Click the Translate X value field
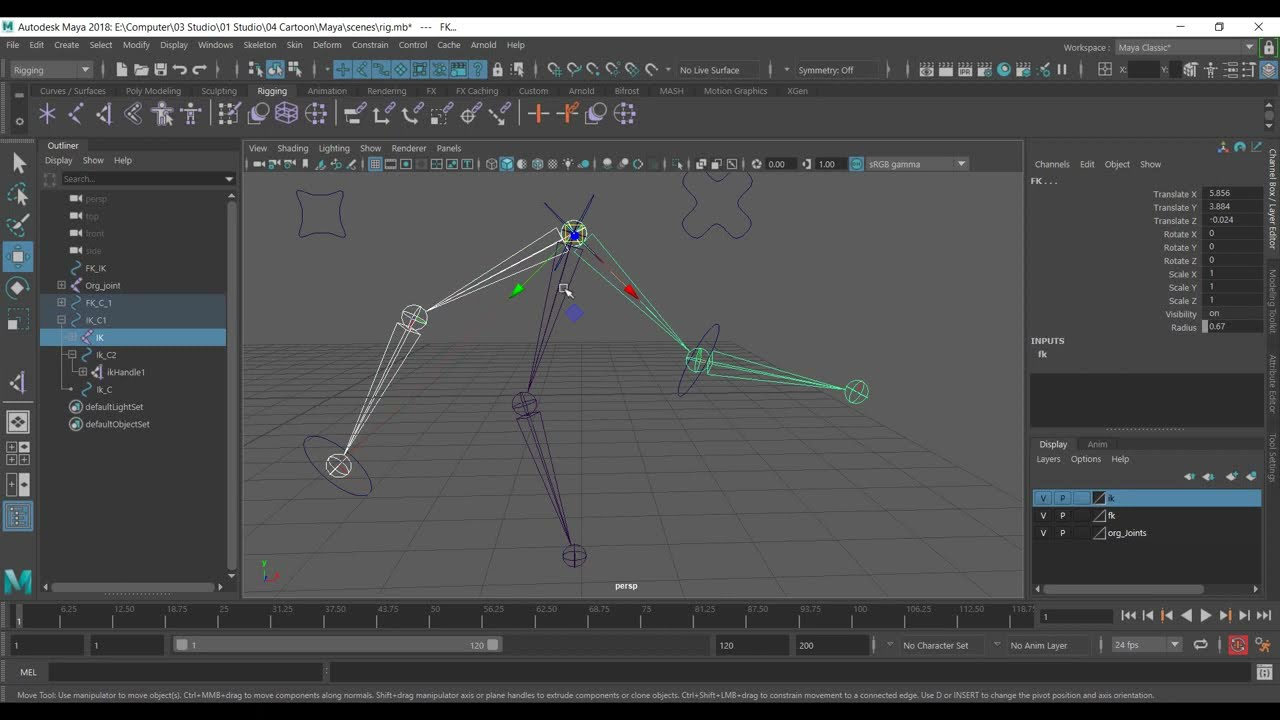This screenshot has width=1280, height=720. coord(1233,194)
